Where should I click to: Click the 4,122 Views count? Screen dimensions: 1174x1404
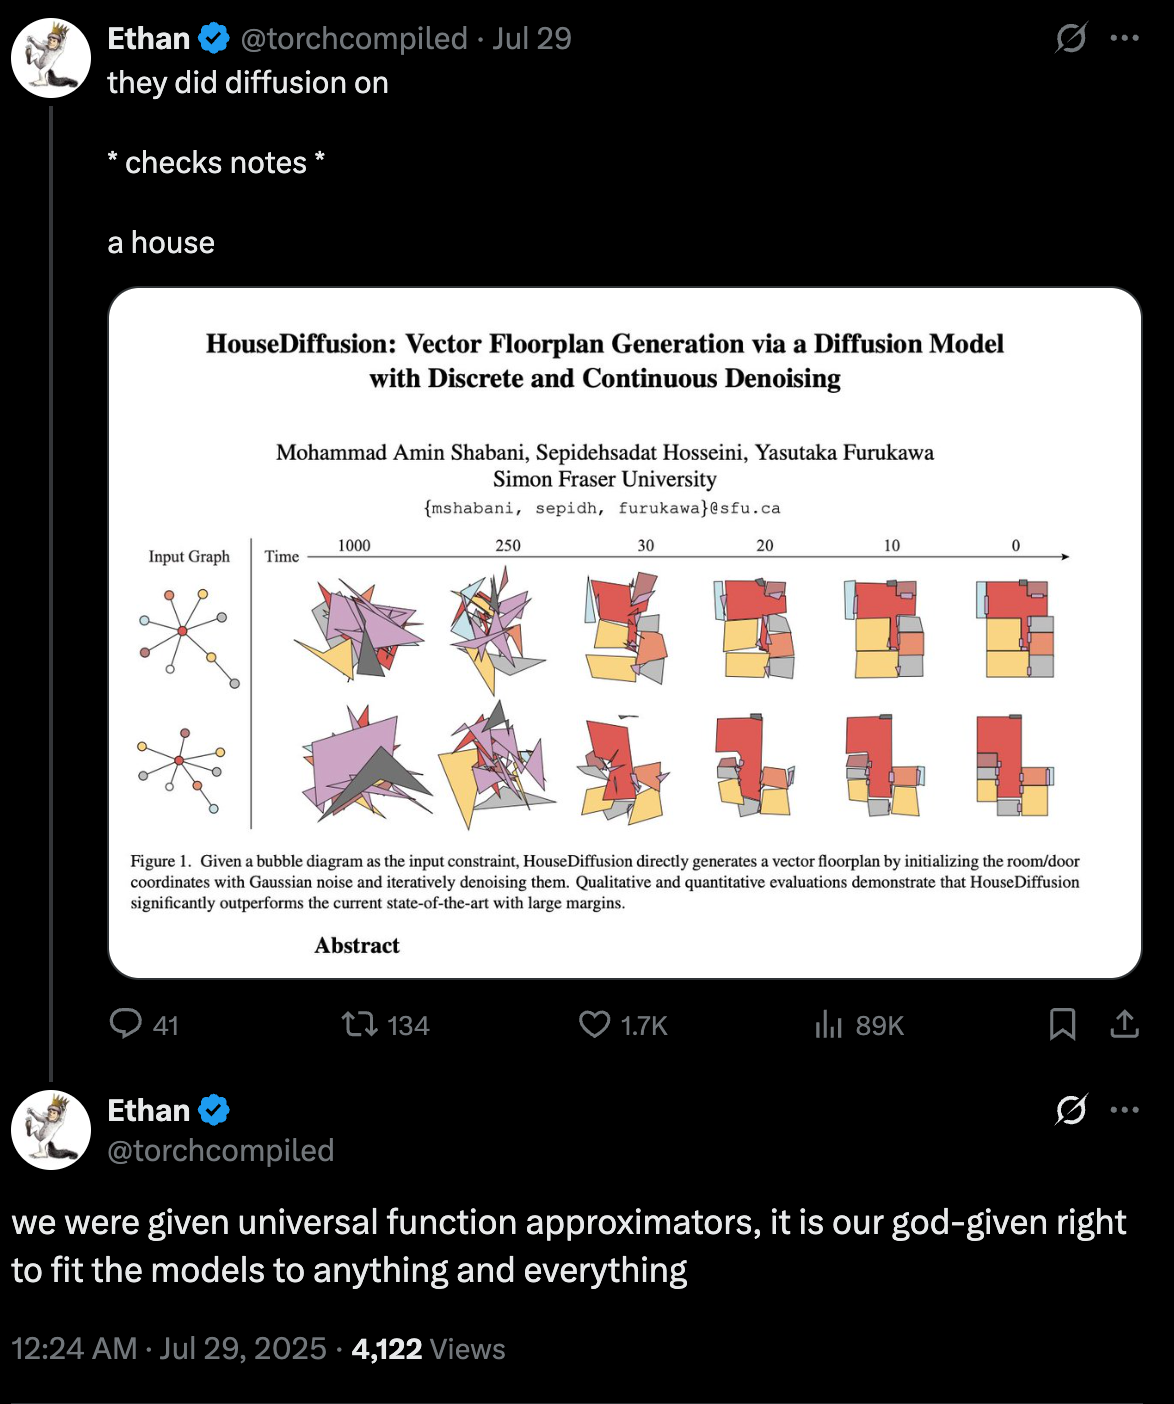click(428, 1349)
